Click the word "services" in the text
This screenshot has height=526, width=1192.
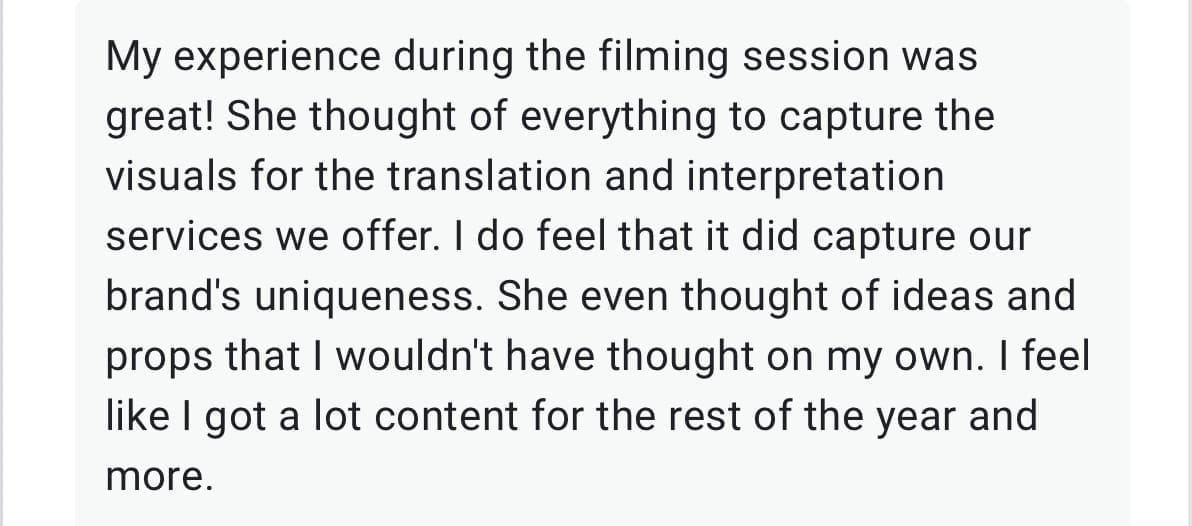(186, 236)
